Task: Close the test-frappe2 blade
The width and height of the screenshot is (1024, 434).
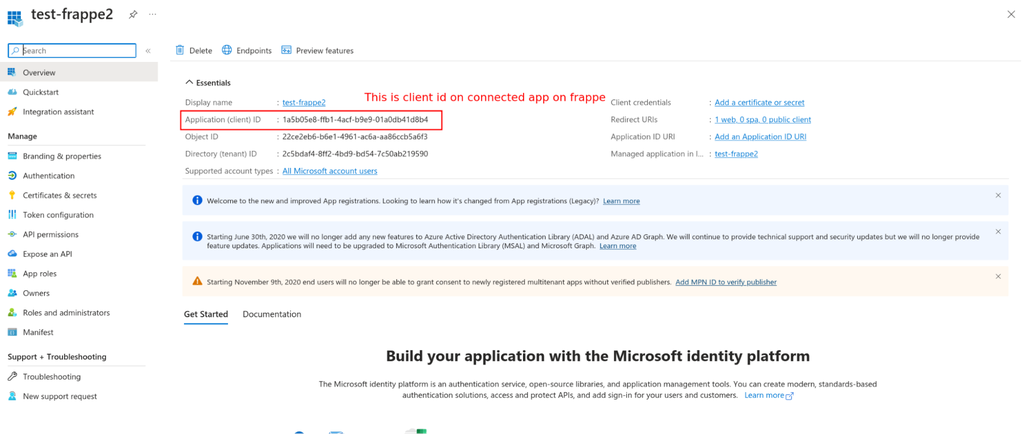Action: coord(1011,14)
